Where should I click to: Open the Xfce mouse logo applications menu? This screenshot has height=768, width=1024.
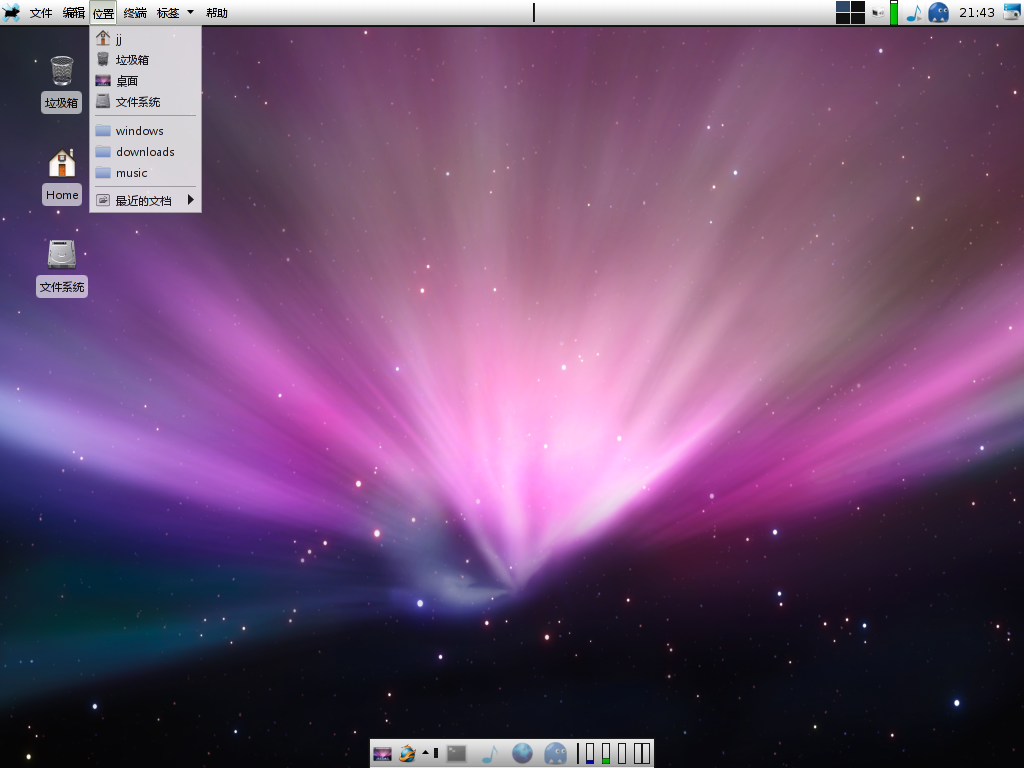[11, 12]
